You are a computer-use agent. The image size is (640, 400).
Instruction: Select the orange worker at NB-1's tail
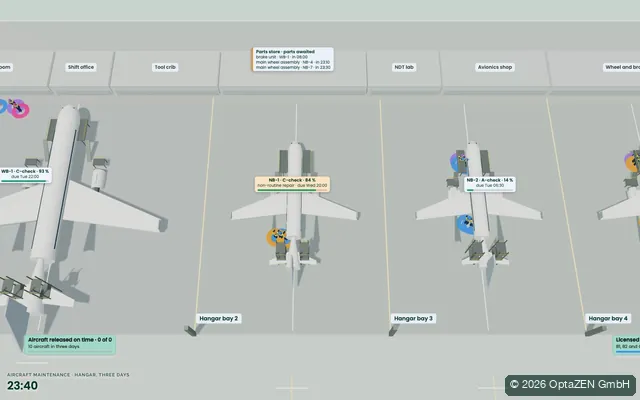278,238
